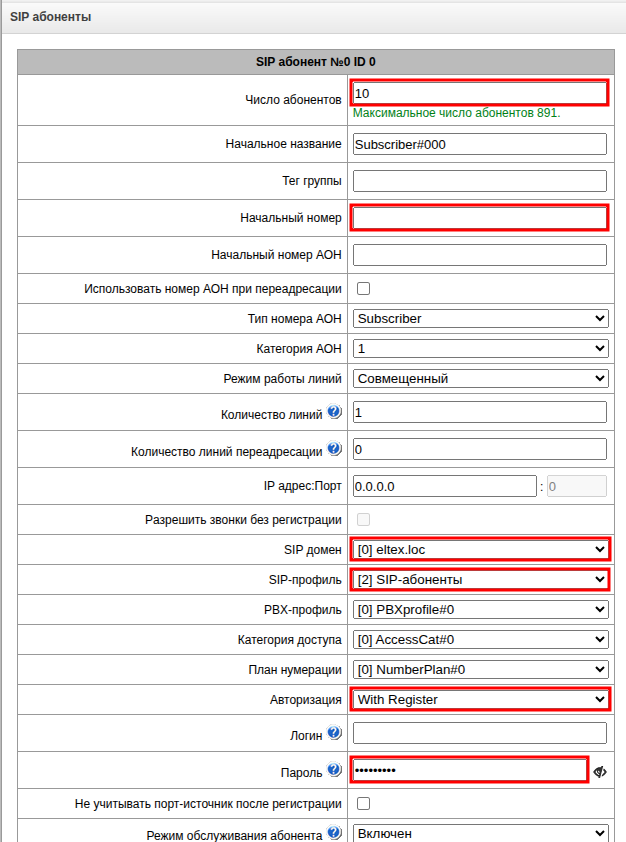
Task: Click the IP адрес input field
Action: click(445, 486)
